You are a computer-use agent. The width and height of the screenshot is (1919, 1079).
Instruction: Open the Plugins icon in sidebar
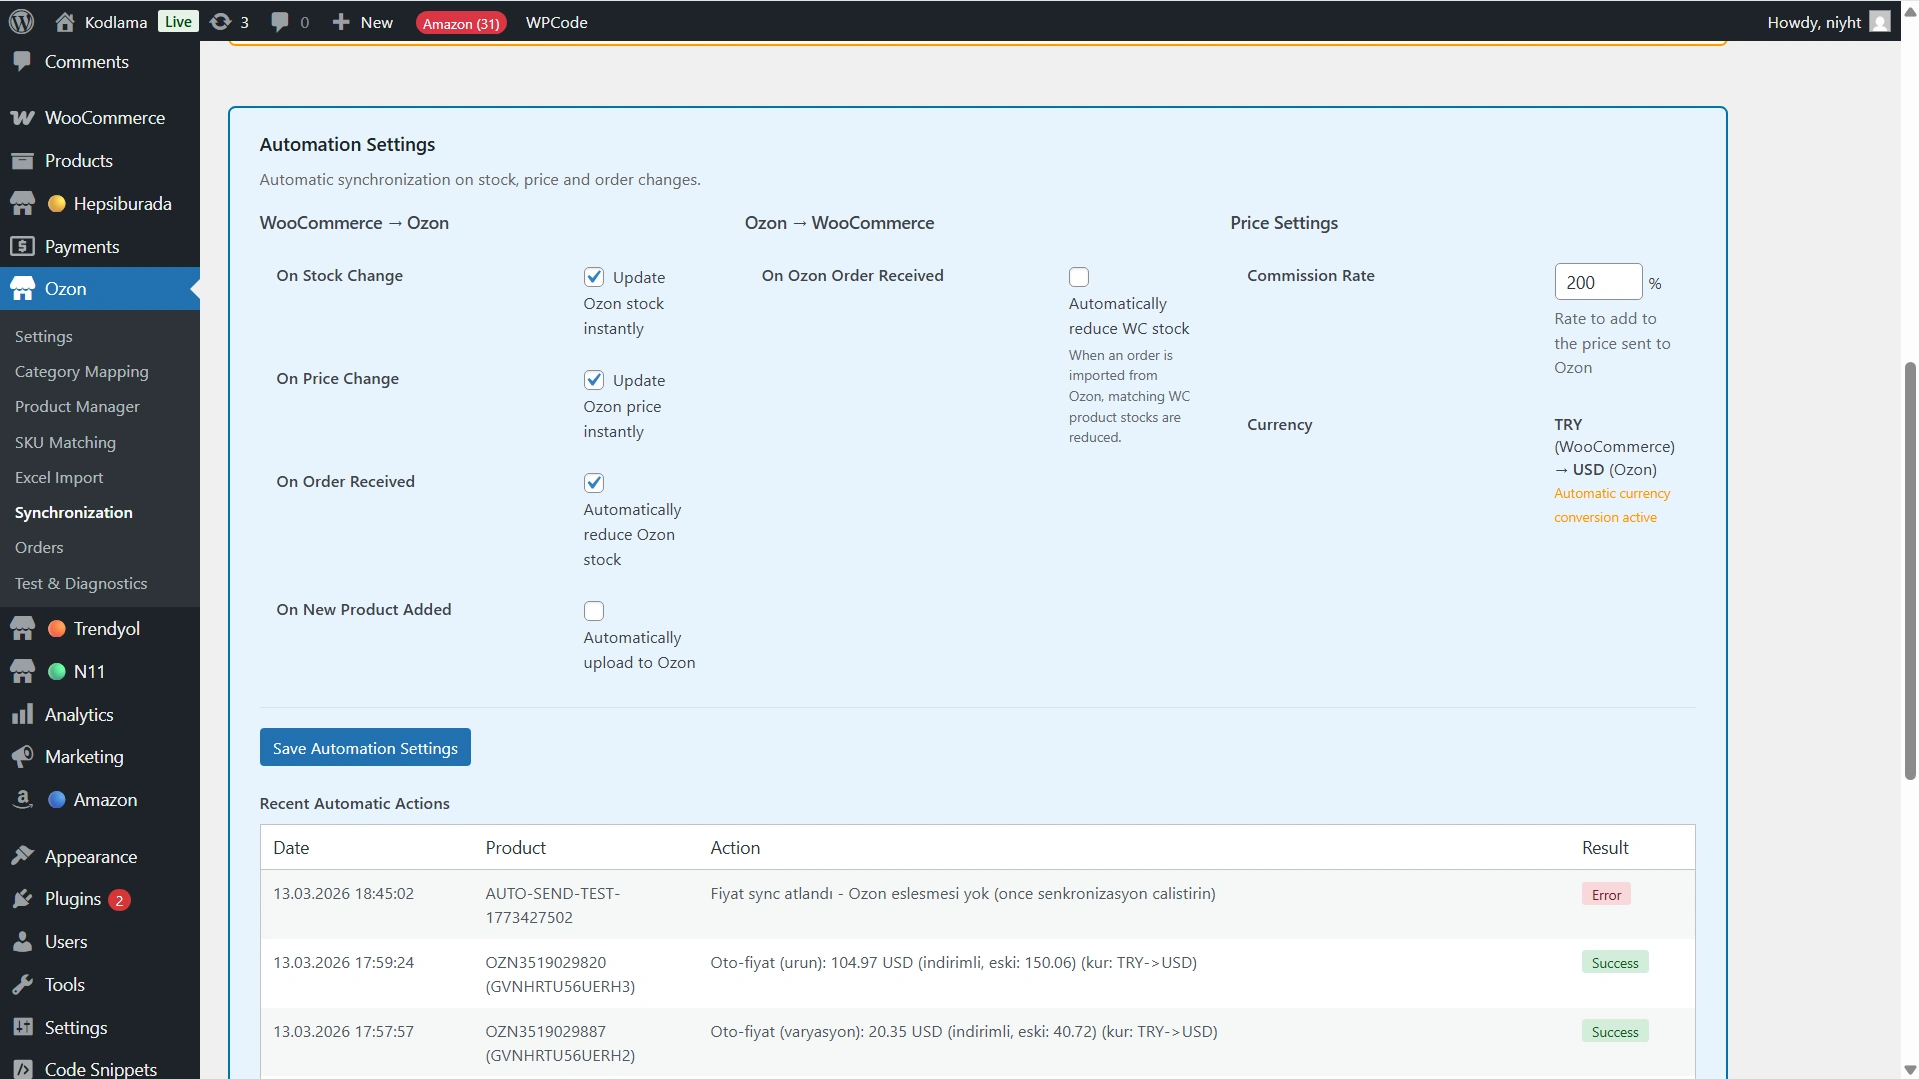pos(22,899)
